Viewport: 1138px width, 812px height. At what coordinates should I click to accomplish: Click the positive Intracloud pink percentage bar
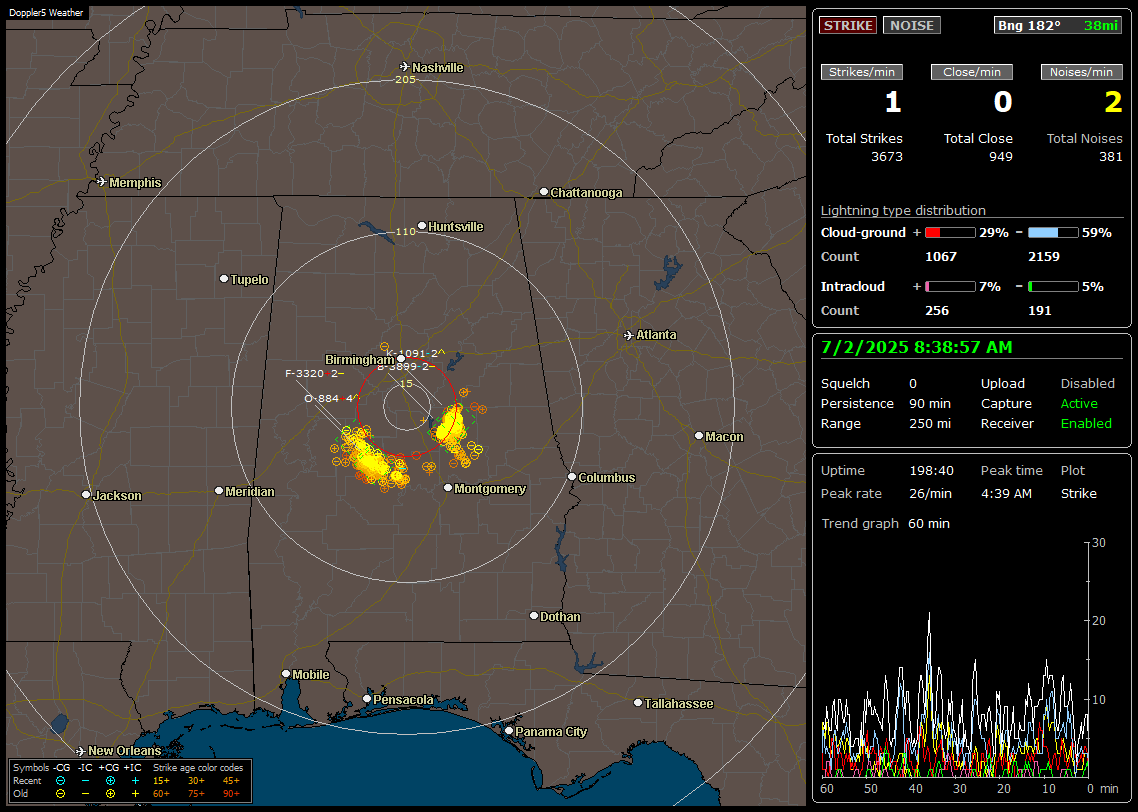(x=950, y=287)
